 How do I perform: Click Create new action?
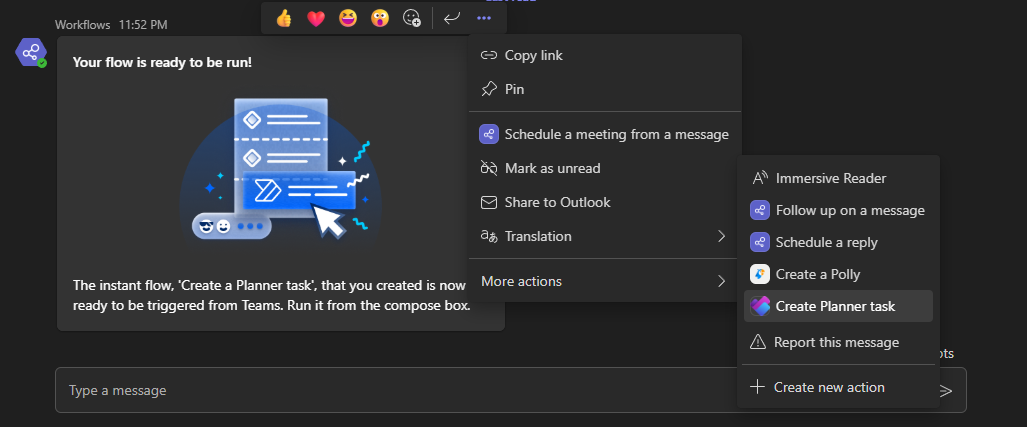[838, 387]
